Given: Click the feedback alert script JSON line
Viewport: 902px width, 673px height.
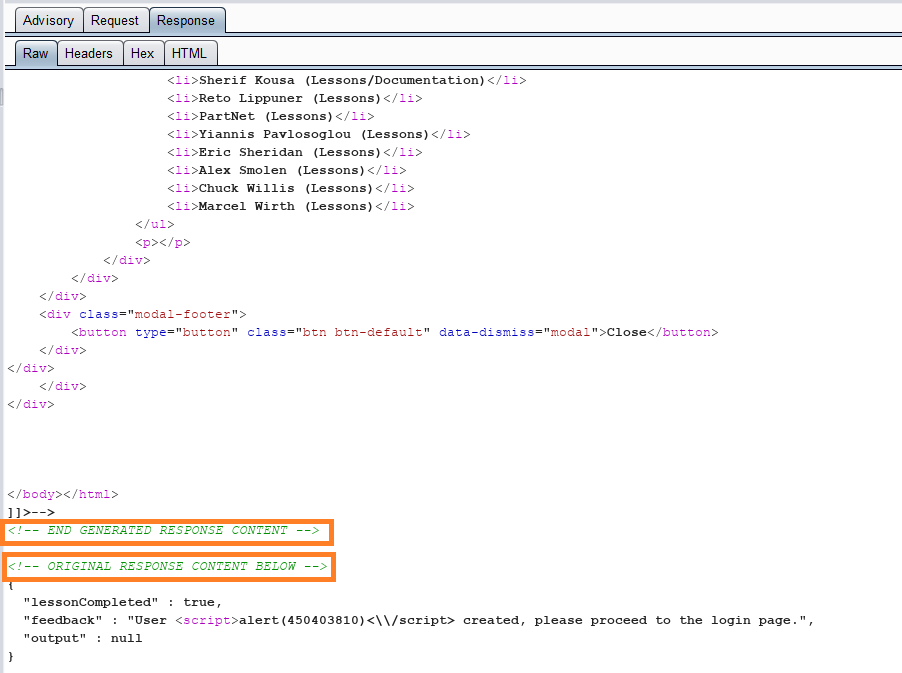Looking at the screenshot, I should coord(419,621).
